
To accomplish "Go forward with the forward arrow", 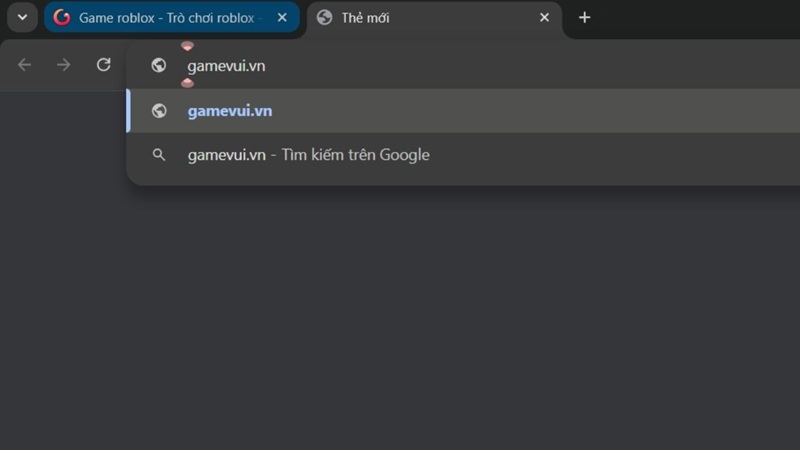I will click(64, 65).
